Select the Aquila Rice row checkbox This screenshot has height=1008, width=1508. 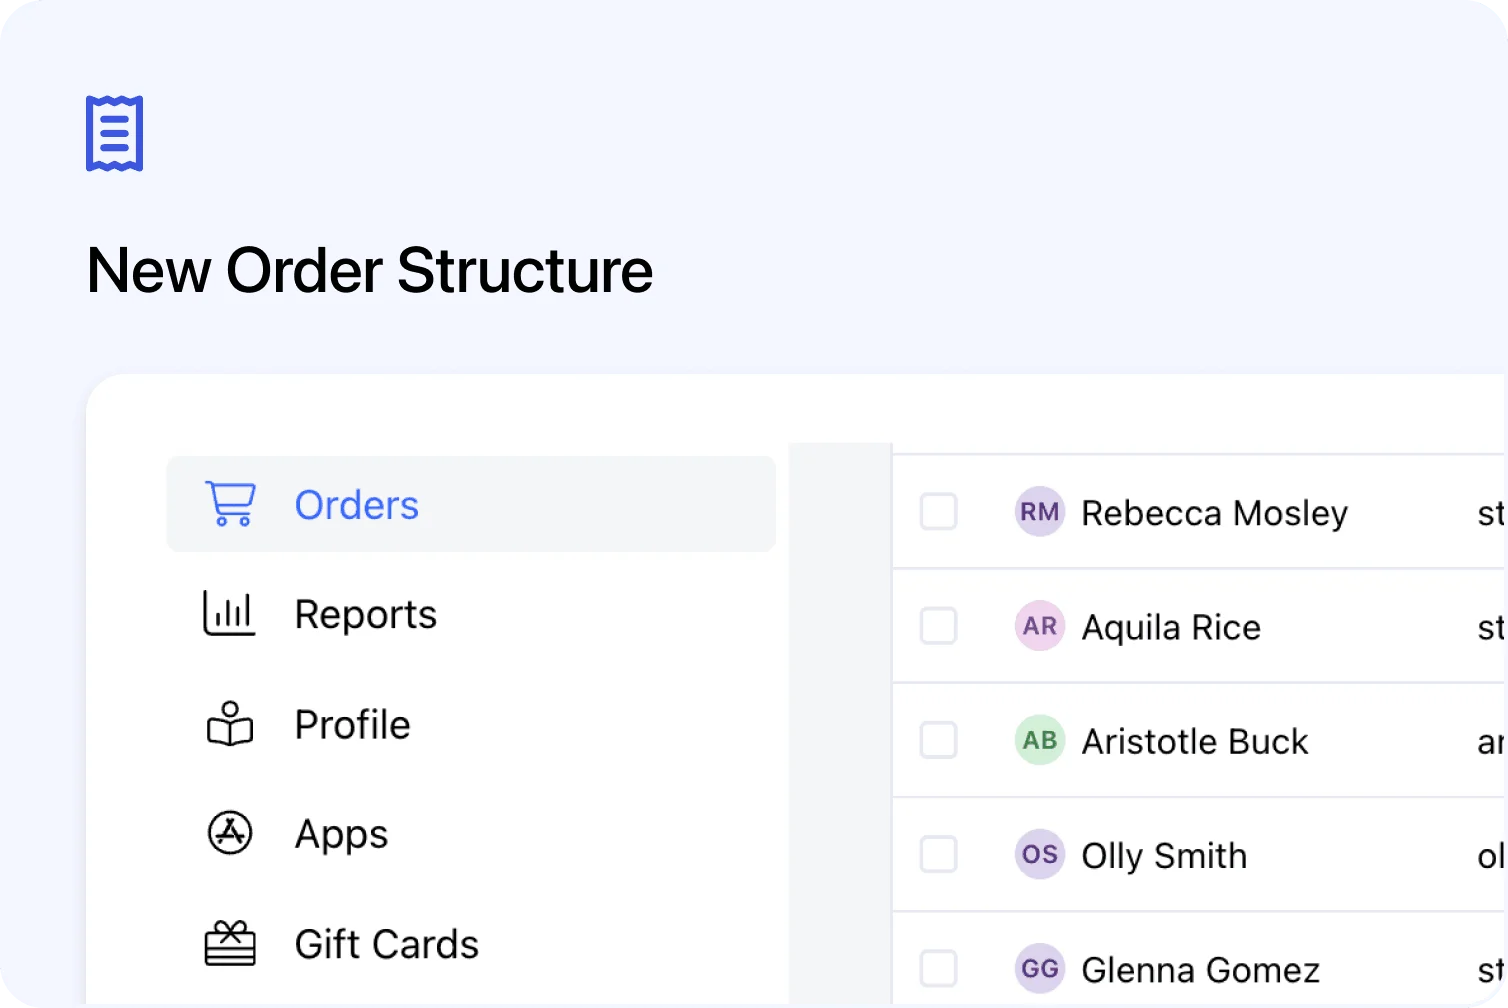[939, 626]
